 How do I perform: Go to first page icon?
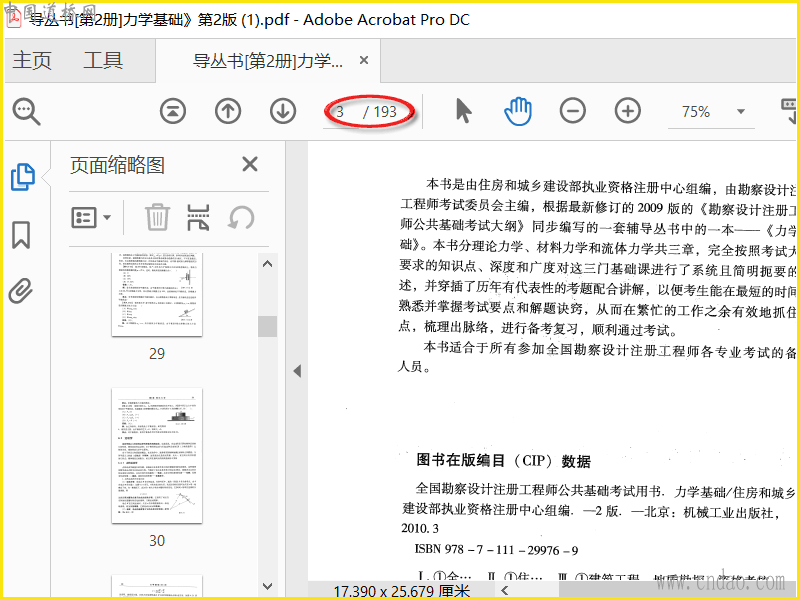coord(173,111)
